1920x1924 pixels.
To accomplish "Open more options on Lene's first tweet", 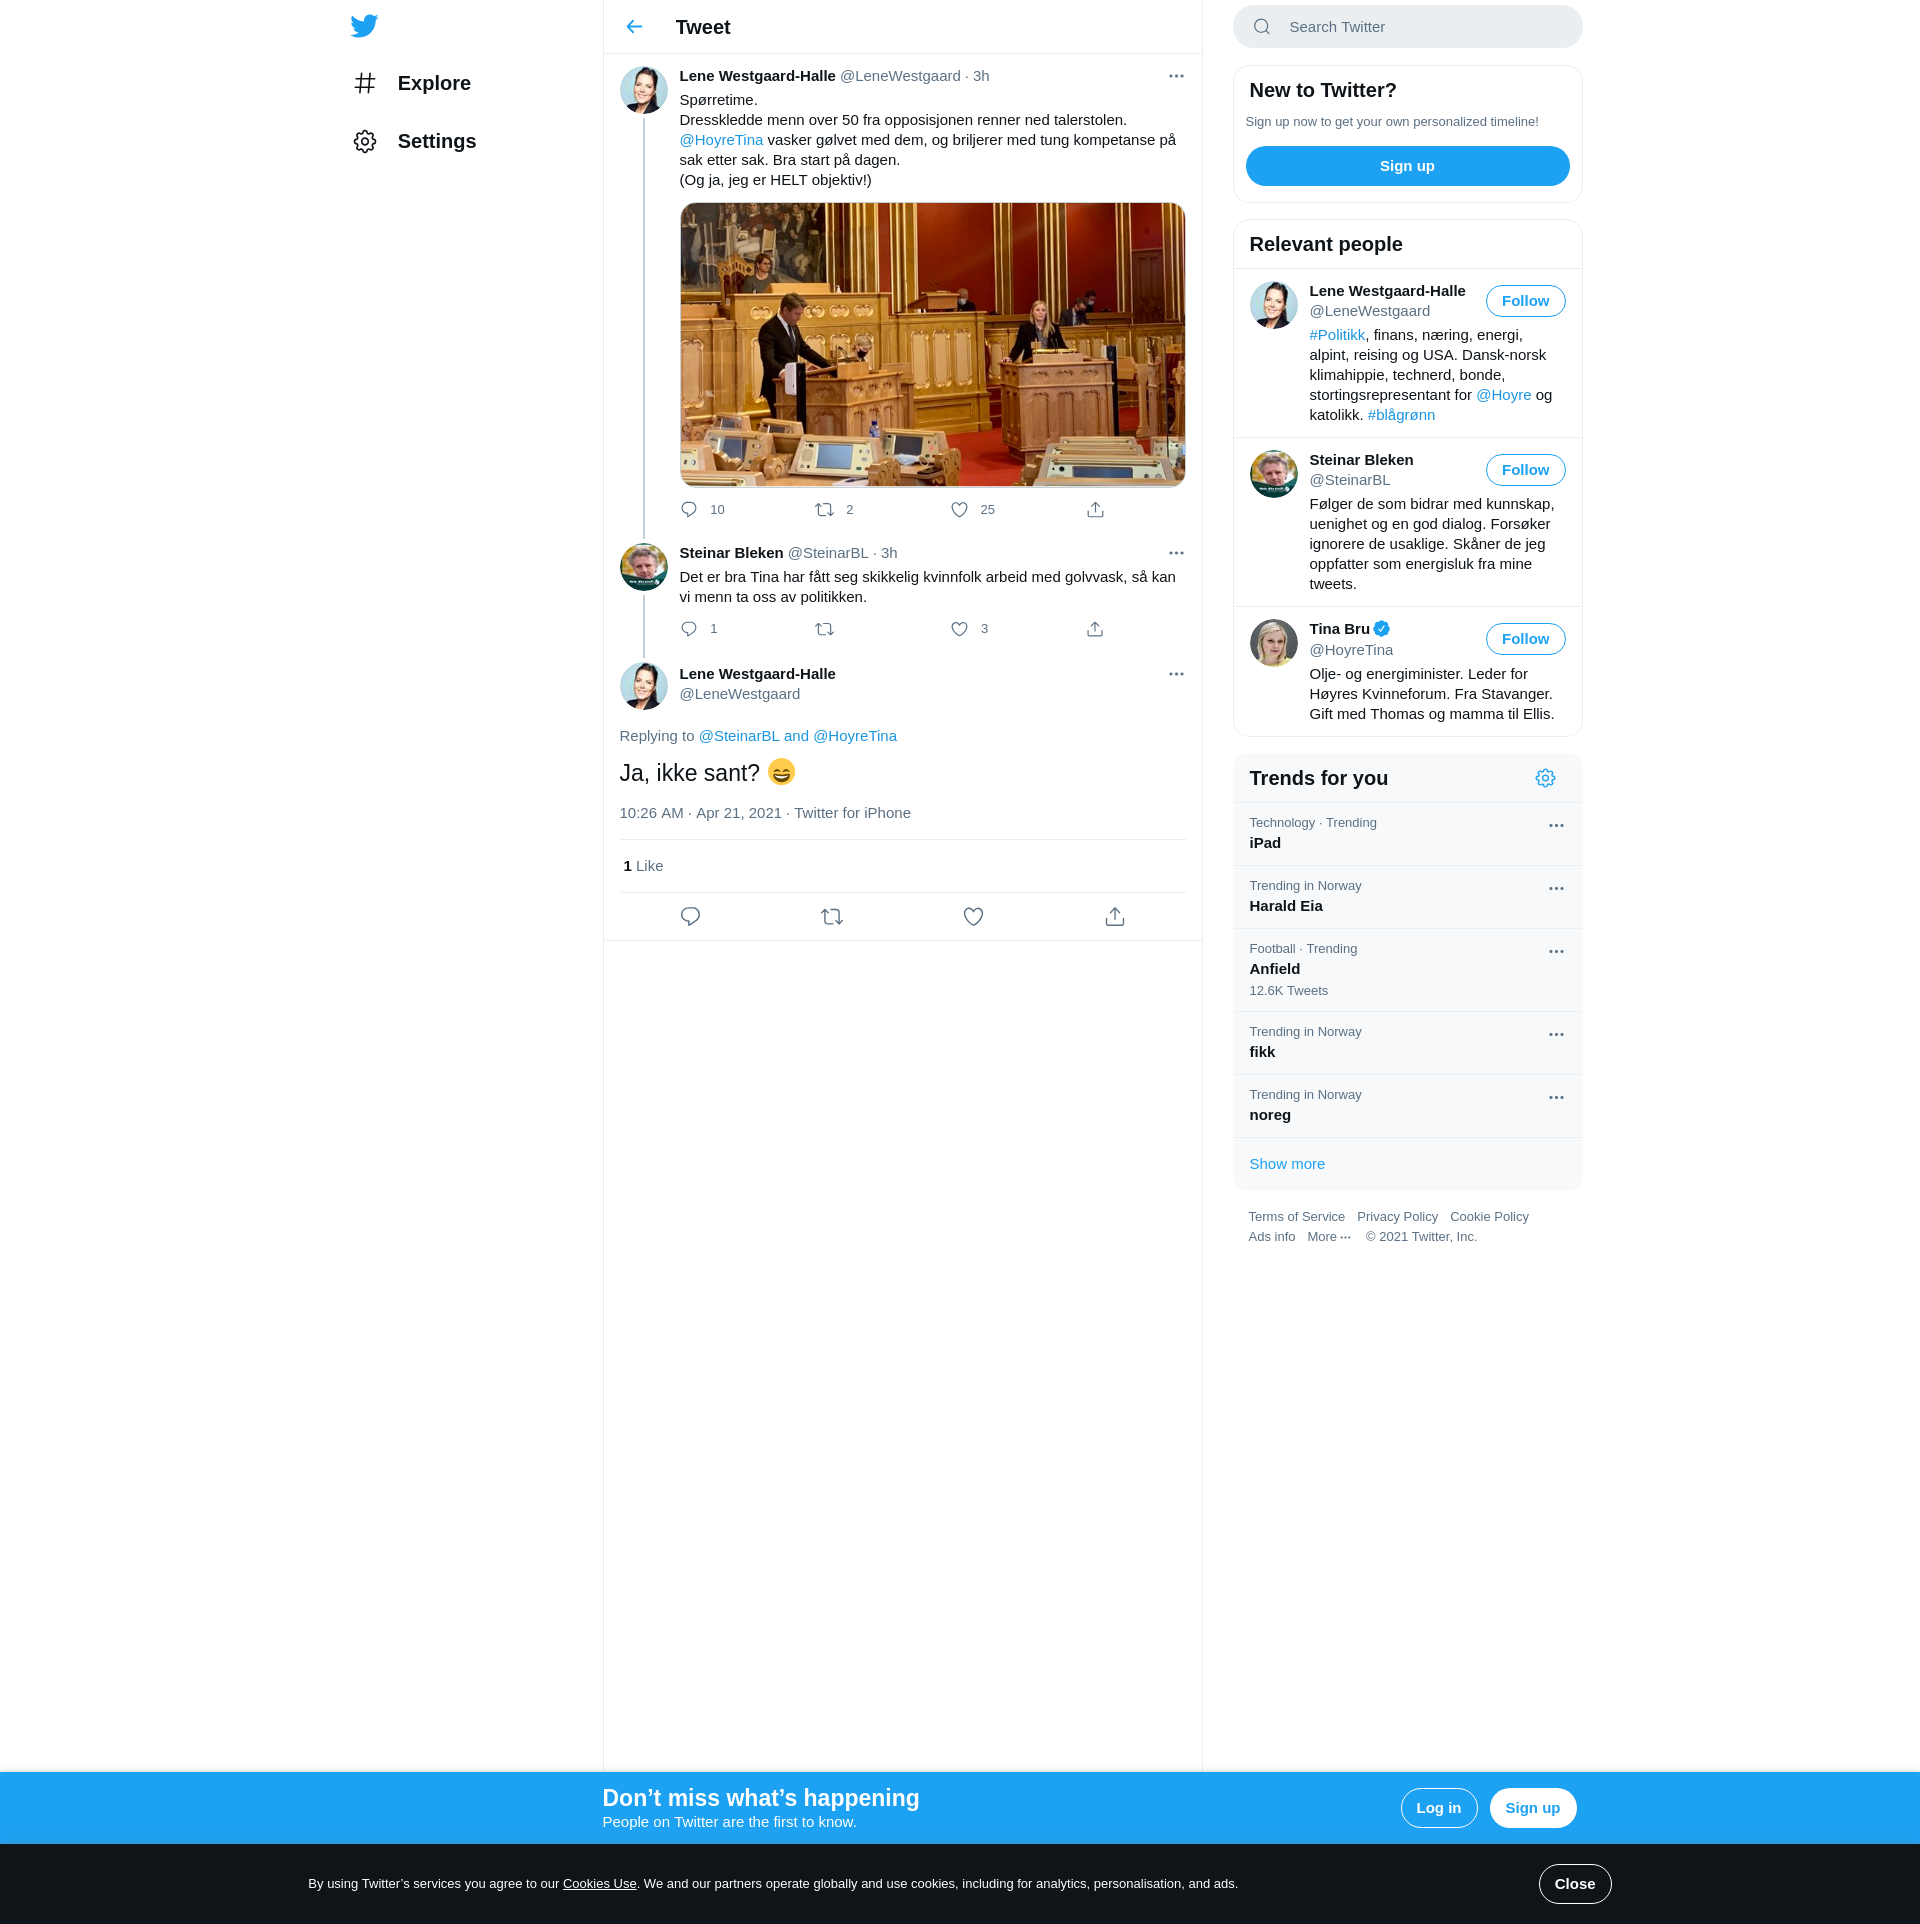I will tap(1176, 76).
